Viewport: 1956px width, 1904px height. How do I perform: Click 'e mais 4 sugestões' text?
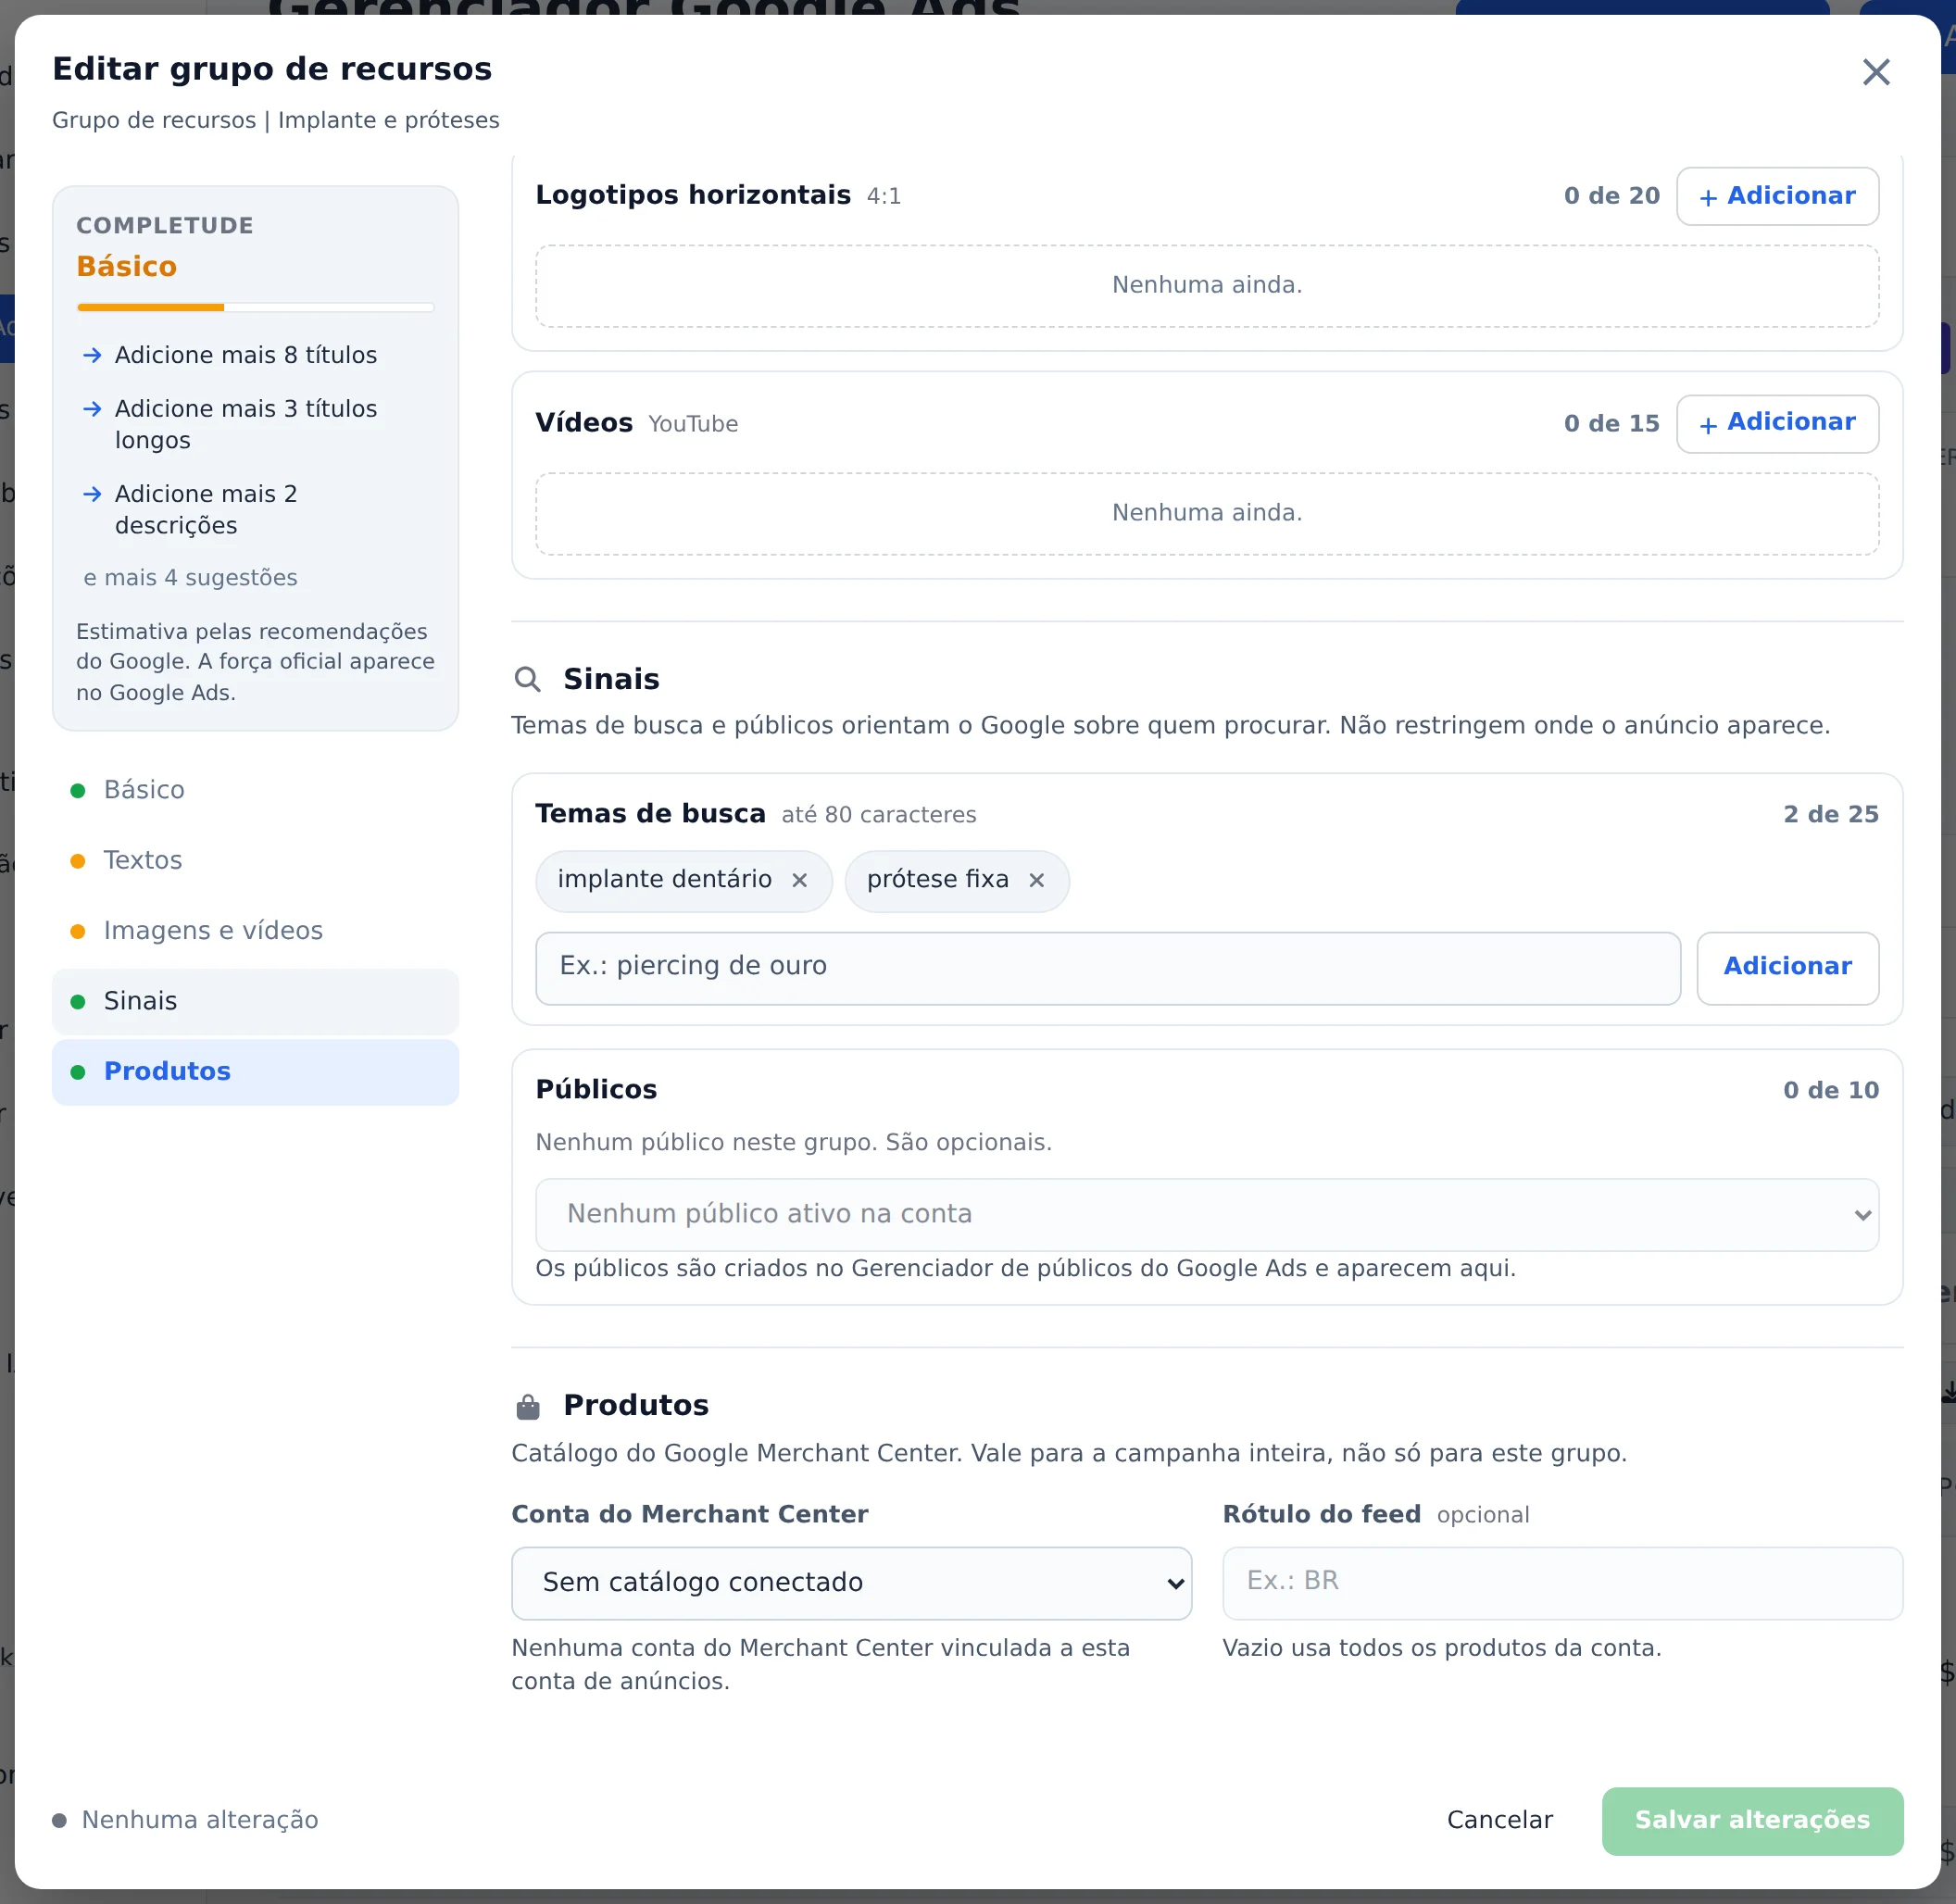point(190,578)
